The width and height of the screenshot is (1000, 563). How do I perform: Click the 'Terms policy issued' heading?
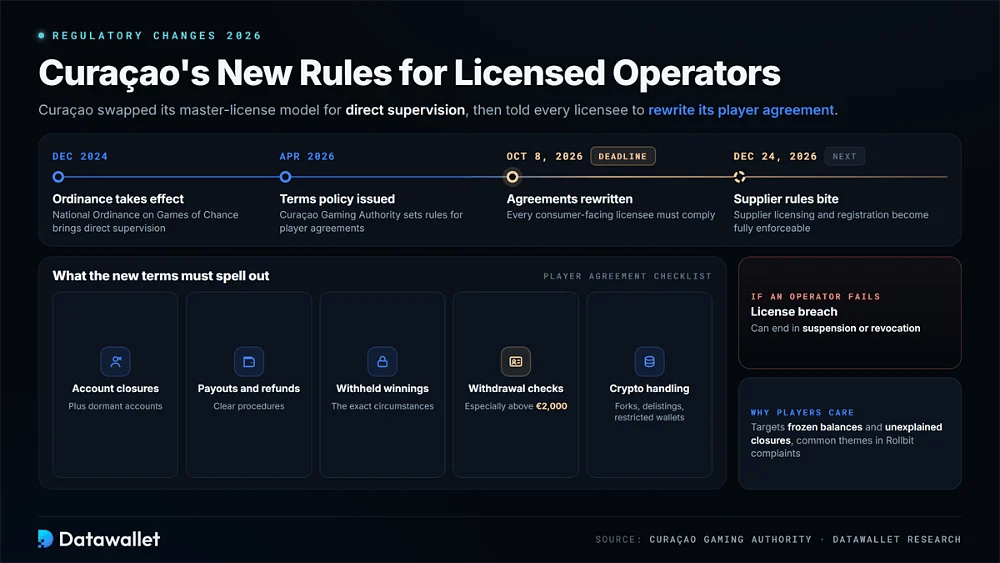point(337,199)
